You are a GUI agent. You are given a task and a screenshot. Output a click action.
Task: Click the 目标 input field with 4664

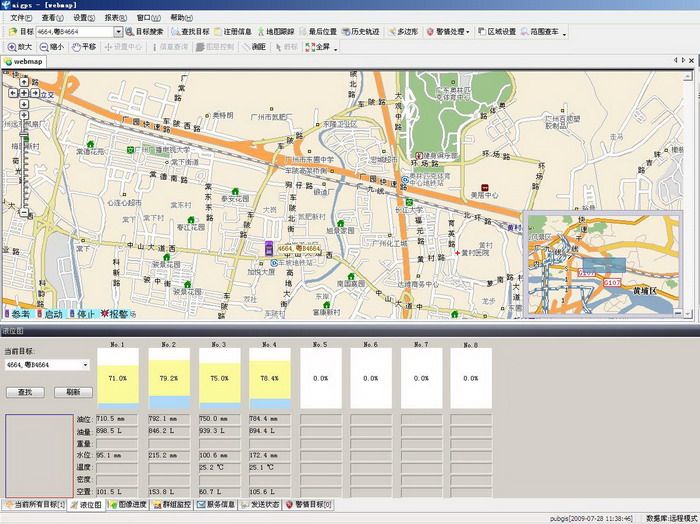point(74,32)
